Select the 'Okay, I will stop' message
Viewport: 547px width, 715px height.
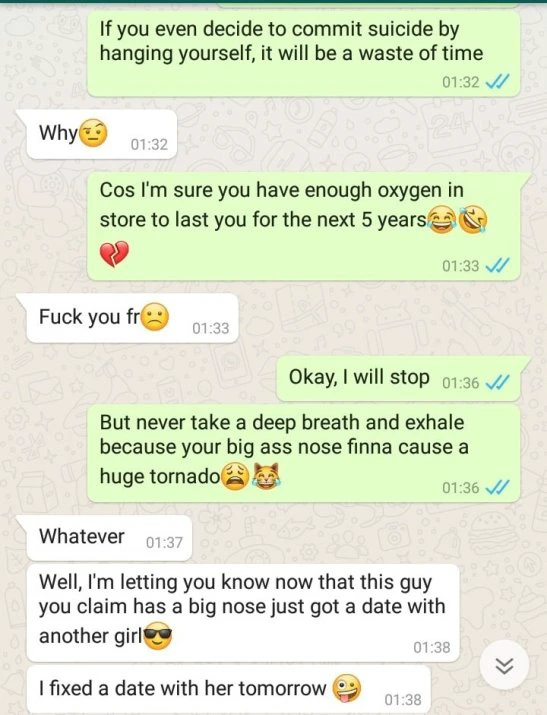click(x=398, y=378)
